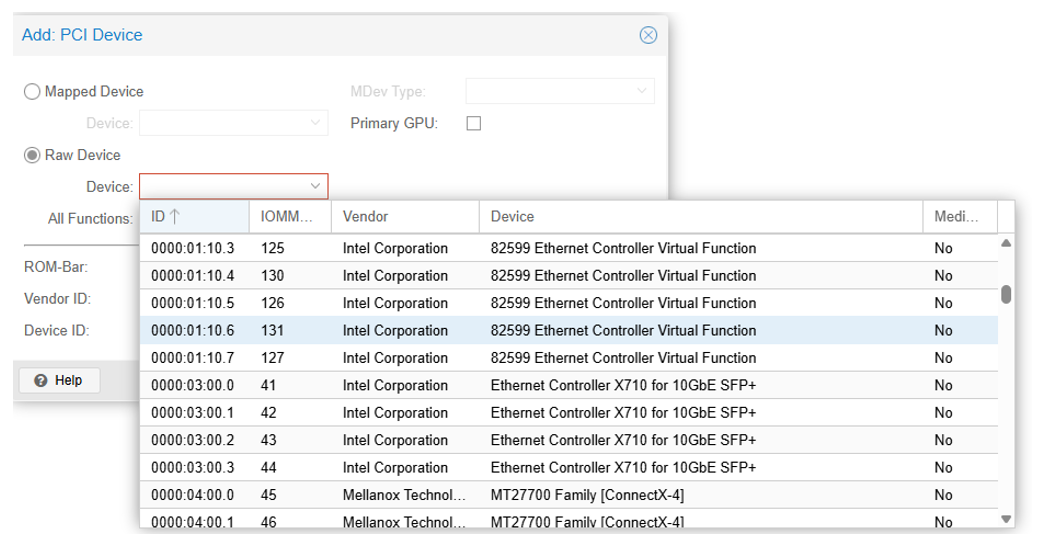Click Mellanox Technol... vendor in row 0000:04:00.0
1037x543 pixels.
(x=404, y=495)
